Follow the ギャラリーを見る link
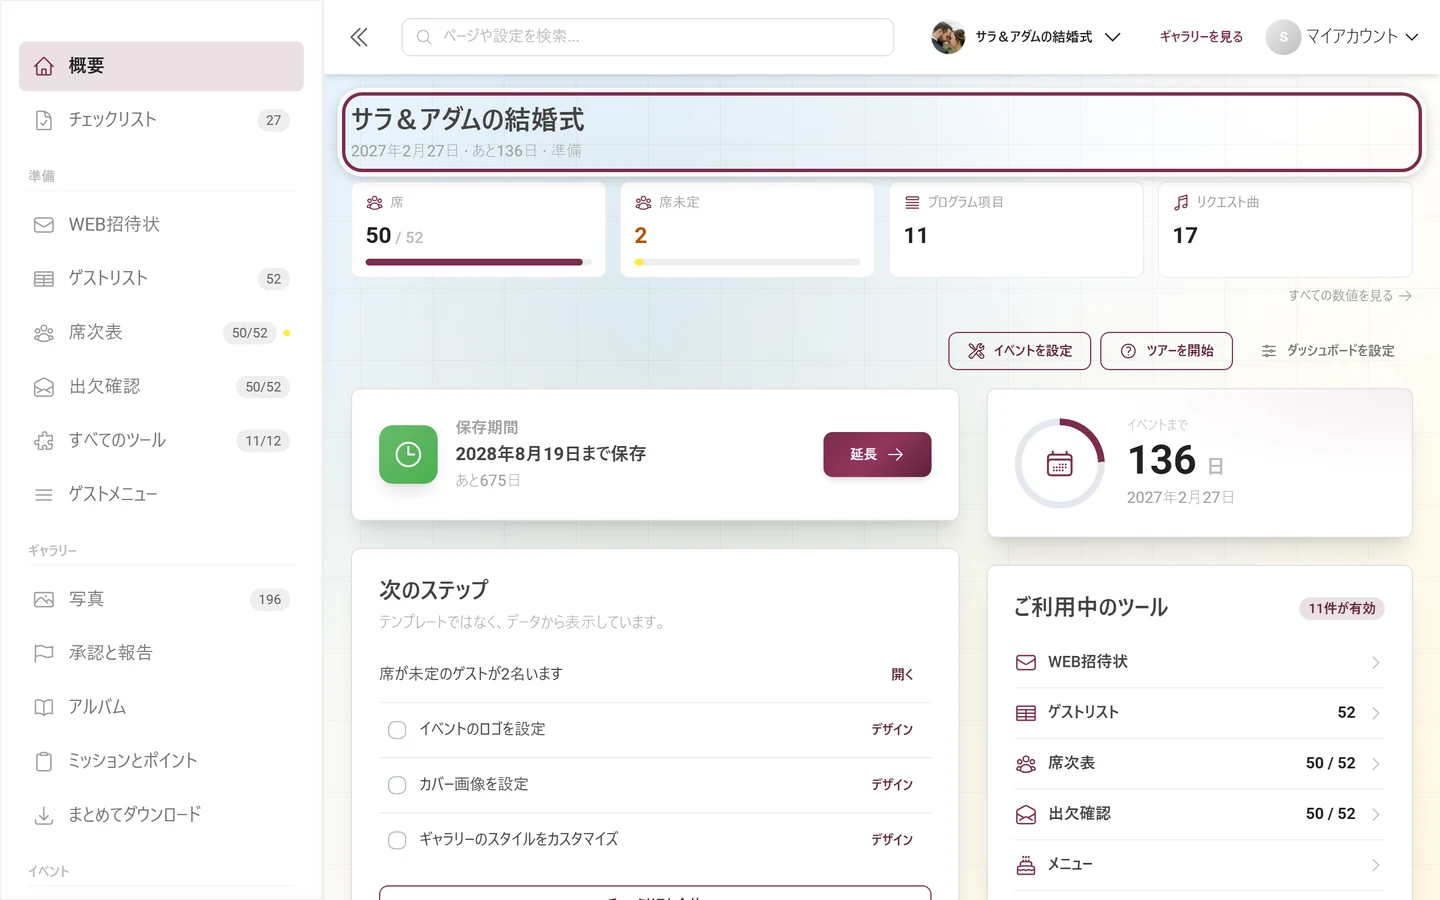 [1201, 37]
